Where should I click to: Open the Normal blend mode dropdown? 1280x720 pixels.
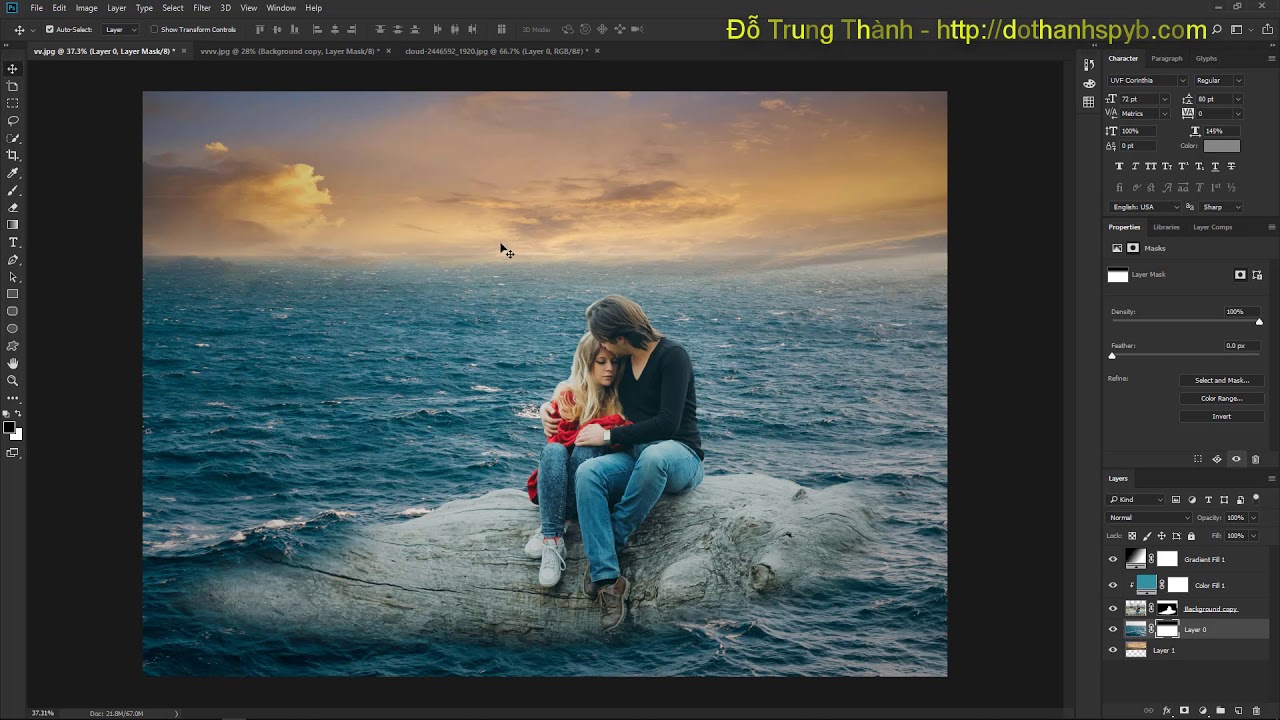pyautogui.click(x=1149, y=518)
